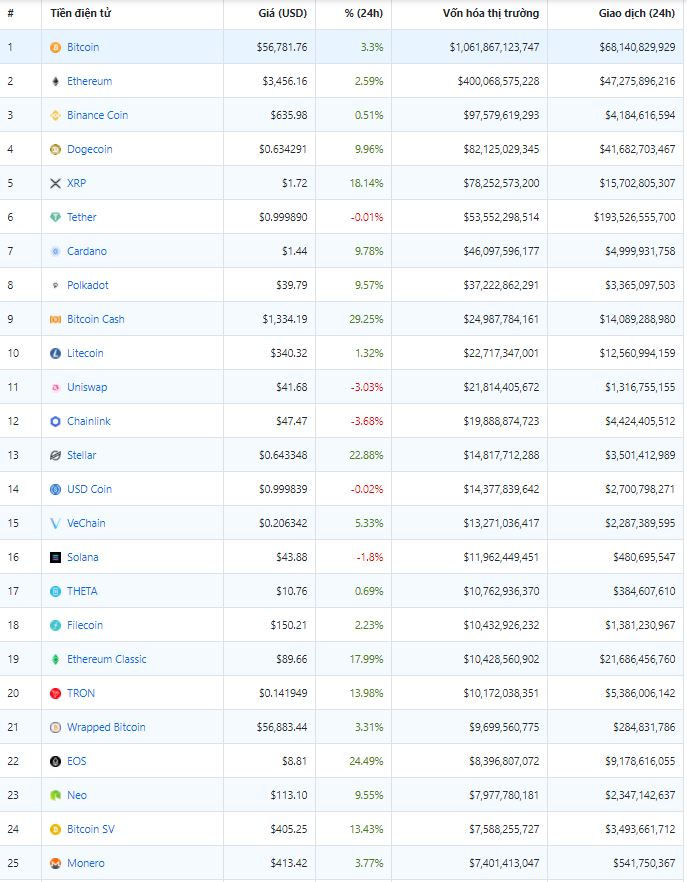Image resolution: width=687 pixels, height=882 pixels.
Task: Open the Ethereum Classic name link
Action: click(x=106, y=659)
